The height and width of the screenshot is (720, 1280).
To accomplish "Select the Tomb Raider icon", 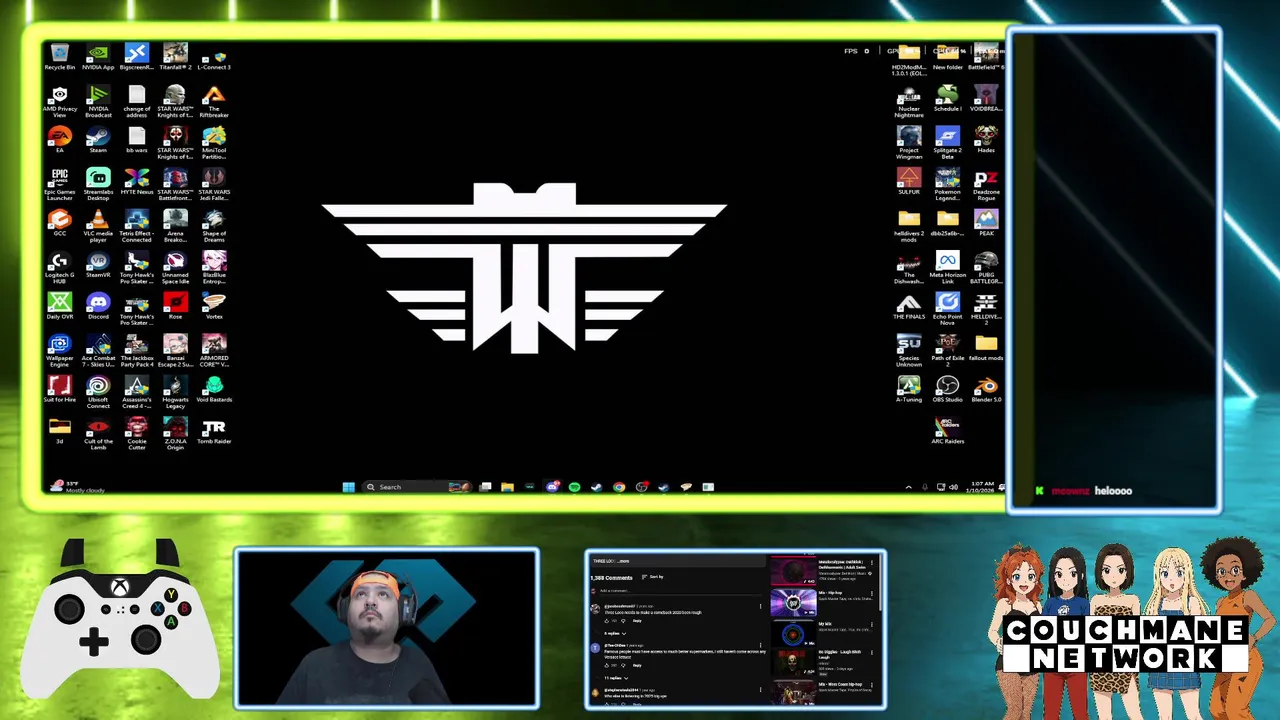I will coord(214,431).
